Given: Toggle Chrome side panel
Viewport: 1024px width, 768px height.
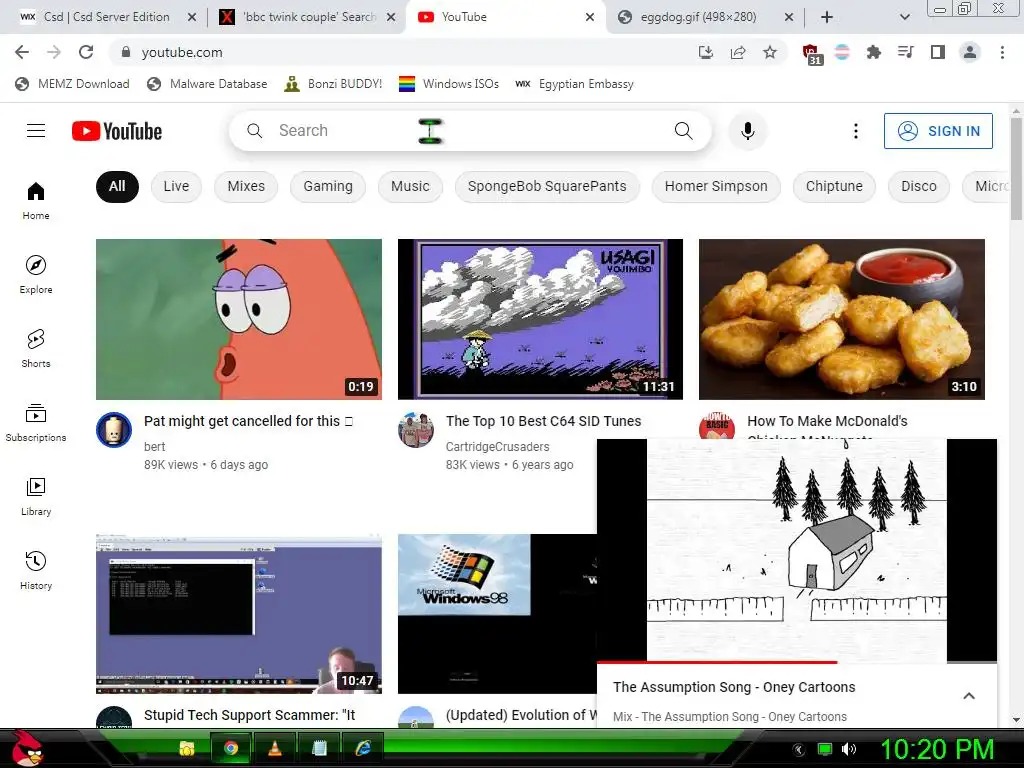Looking at the screenshot, I should click(938, 52).
